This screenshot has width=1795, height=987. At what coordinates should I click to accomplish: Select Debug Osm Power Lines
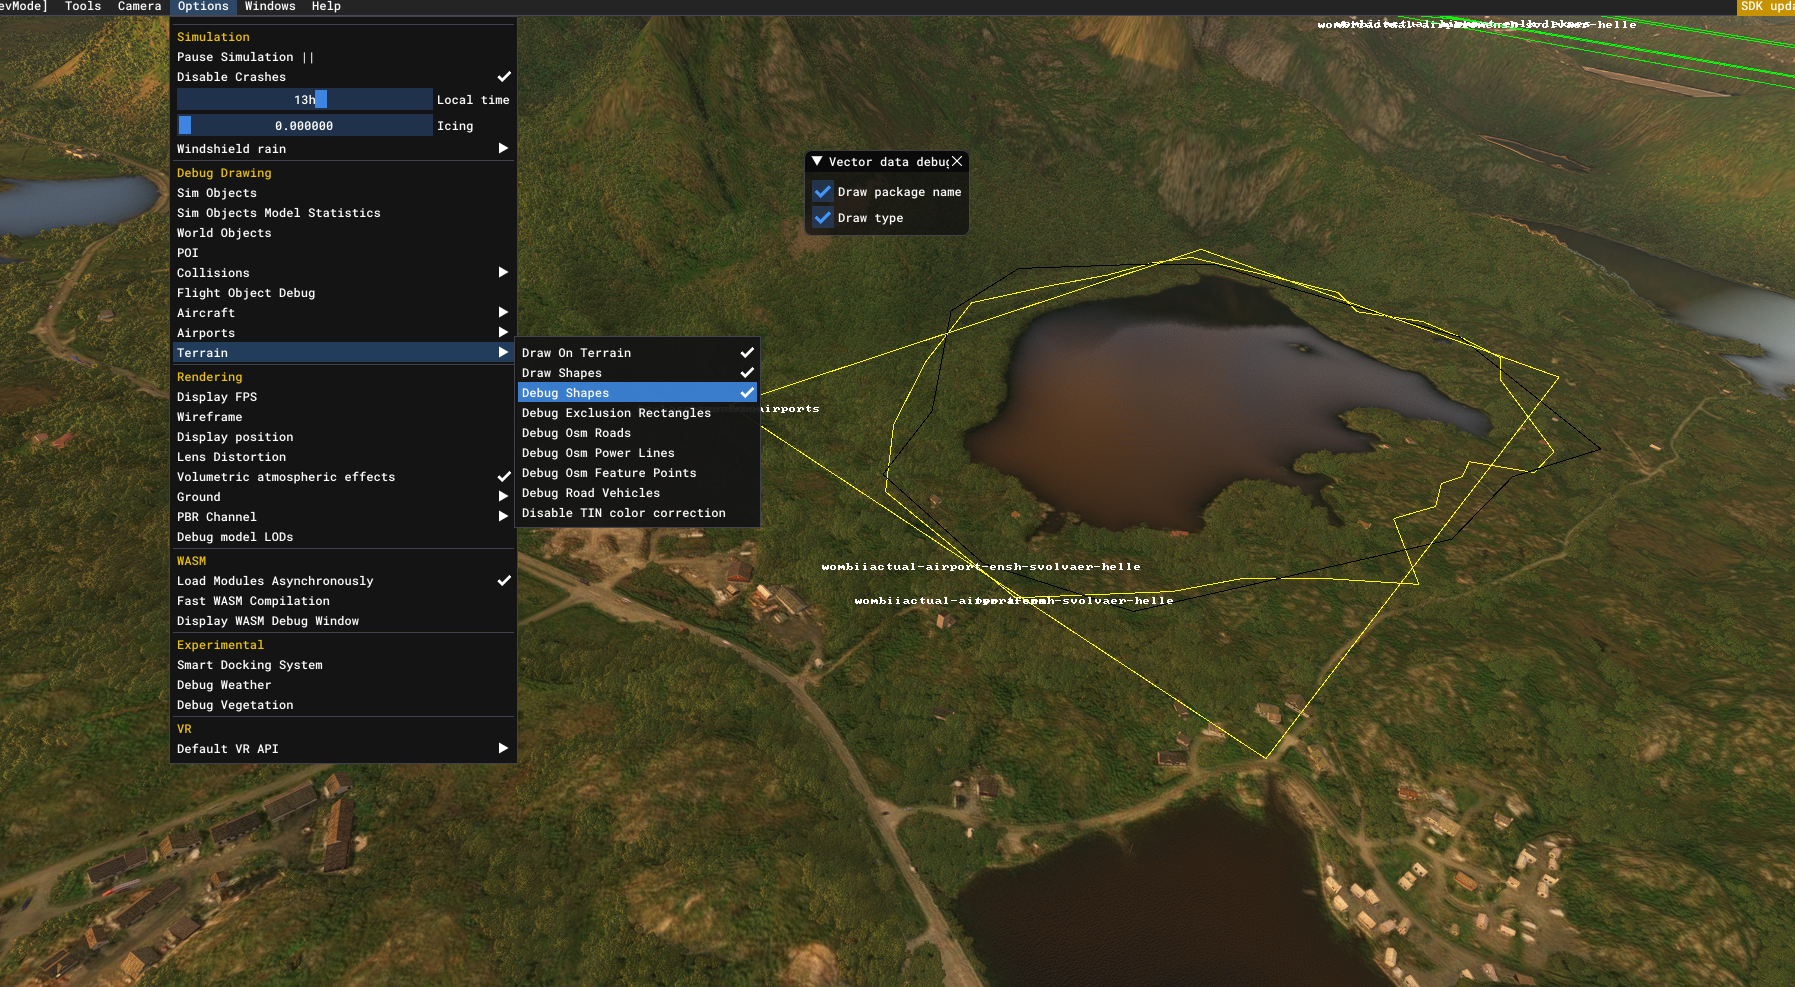[x=638, y=453]
